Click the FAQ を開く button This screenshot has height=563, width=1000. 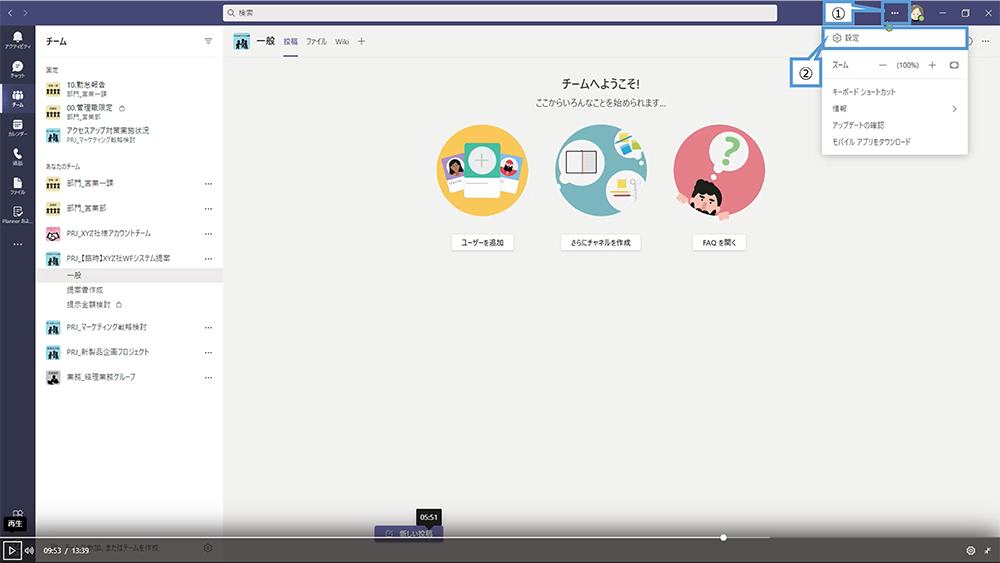(x=719, y=243)
